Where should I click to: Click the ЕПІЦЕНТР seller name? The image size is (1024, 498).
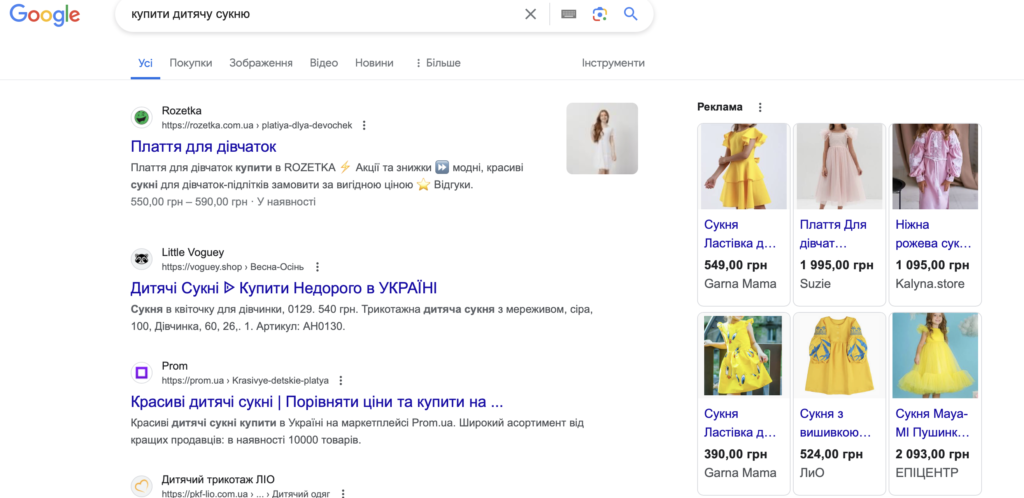point(927,473)
